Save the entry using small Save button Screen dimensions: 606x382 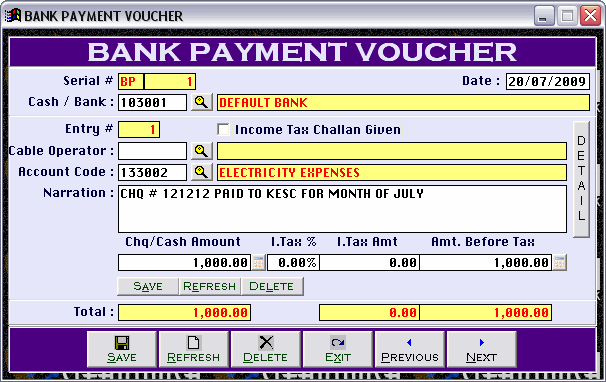click(148, 286)
